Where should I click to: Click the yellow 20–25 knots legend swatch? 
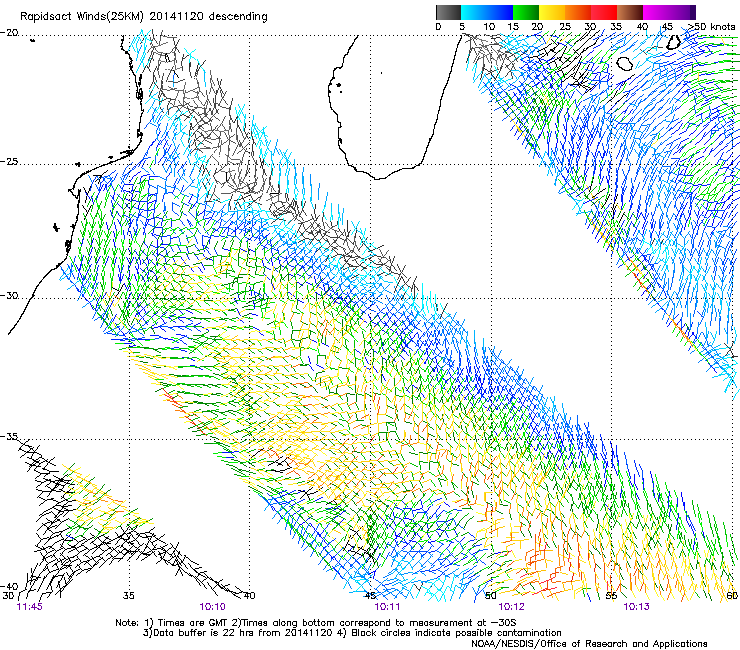point(552,12)
